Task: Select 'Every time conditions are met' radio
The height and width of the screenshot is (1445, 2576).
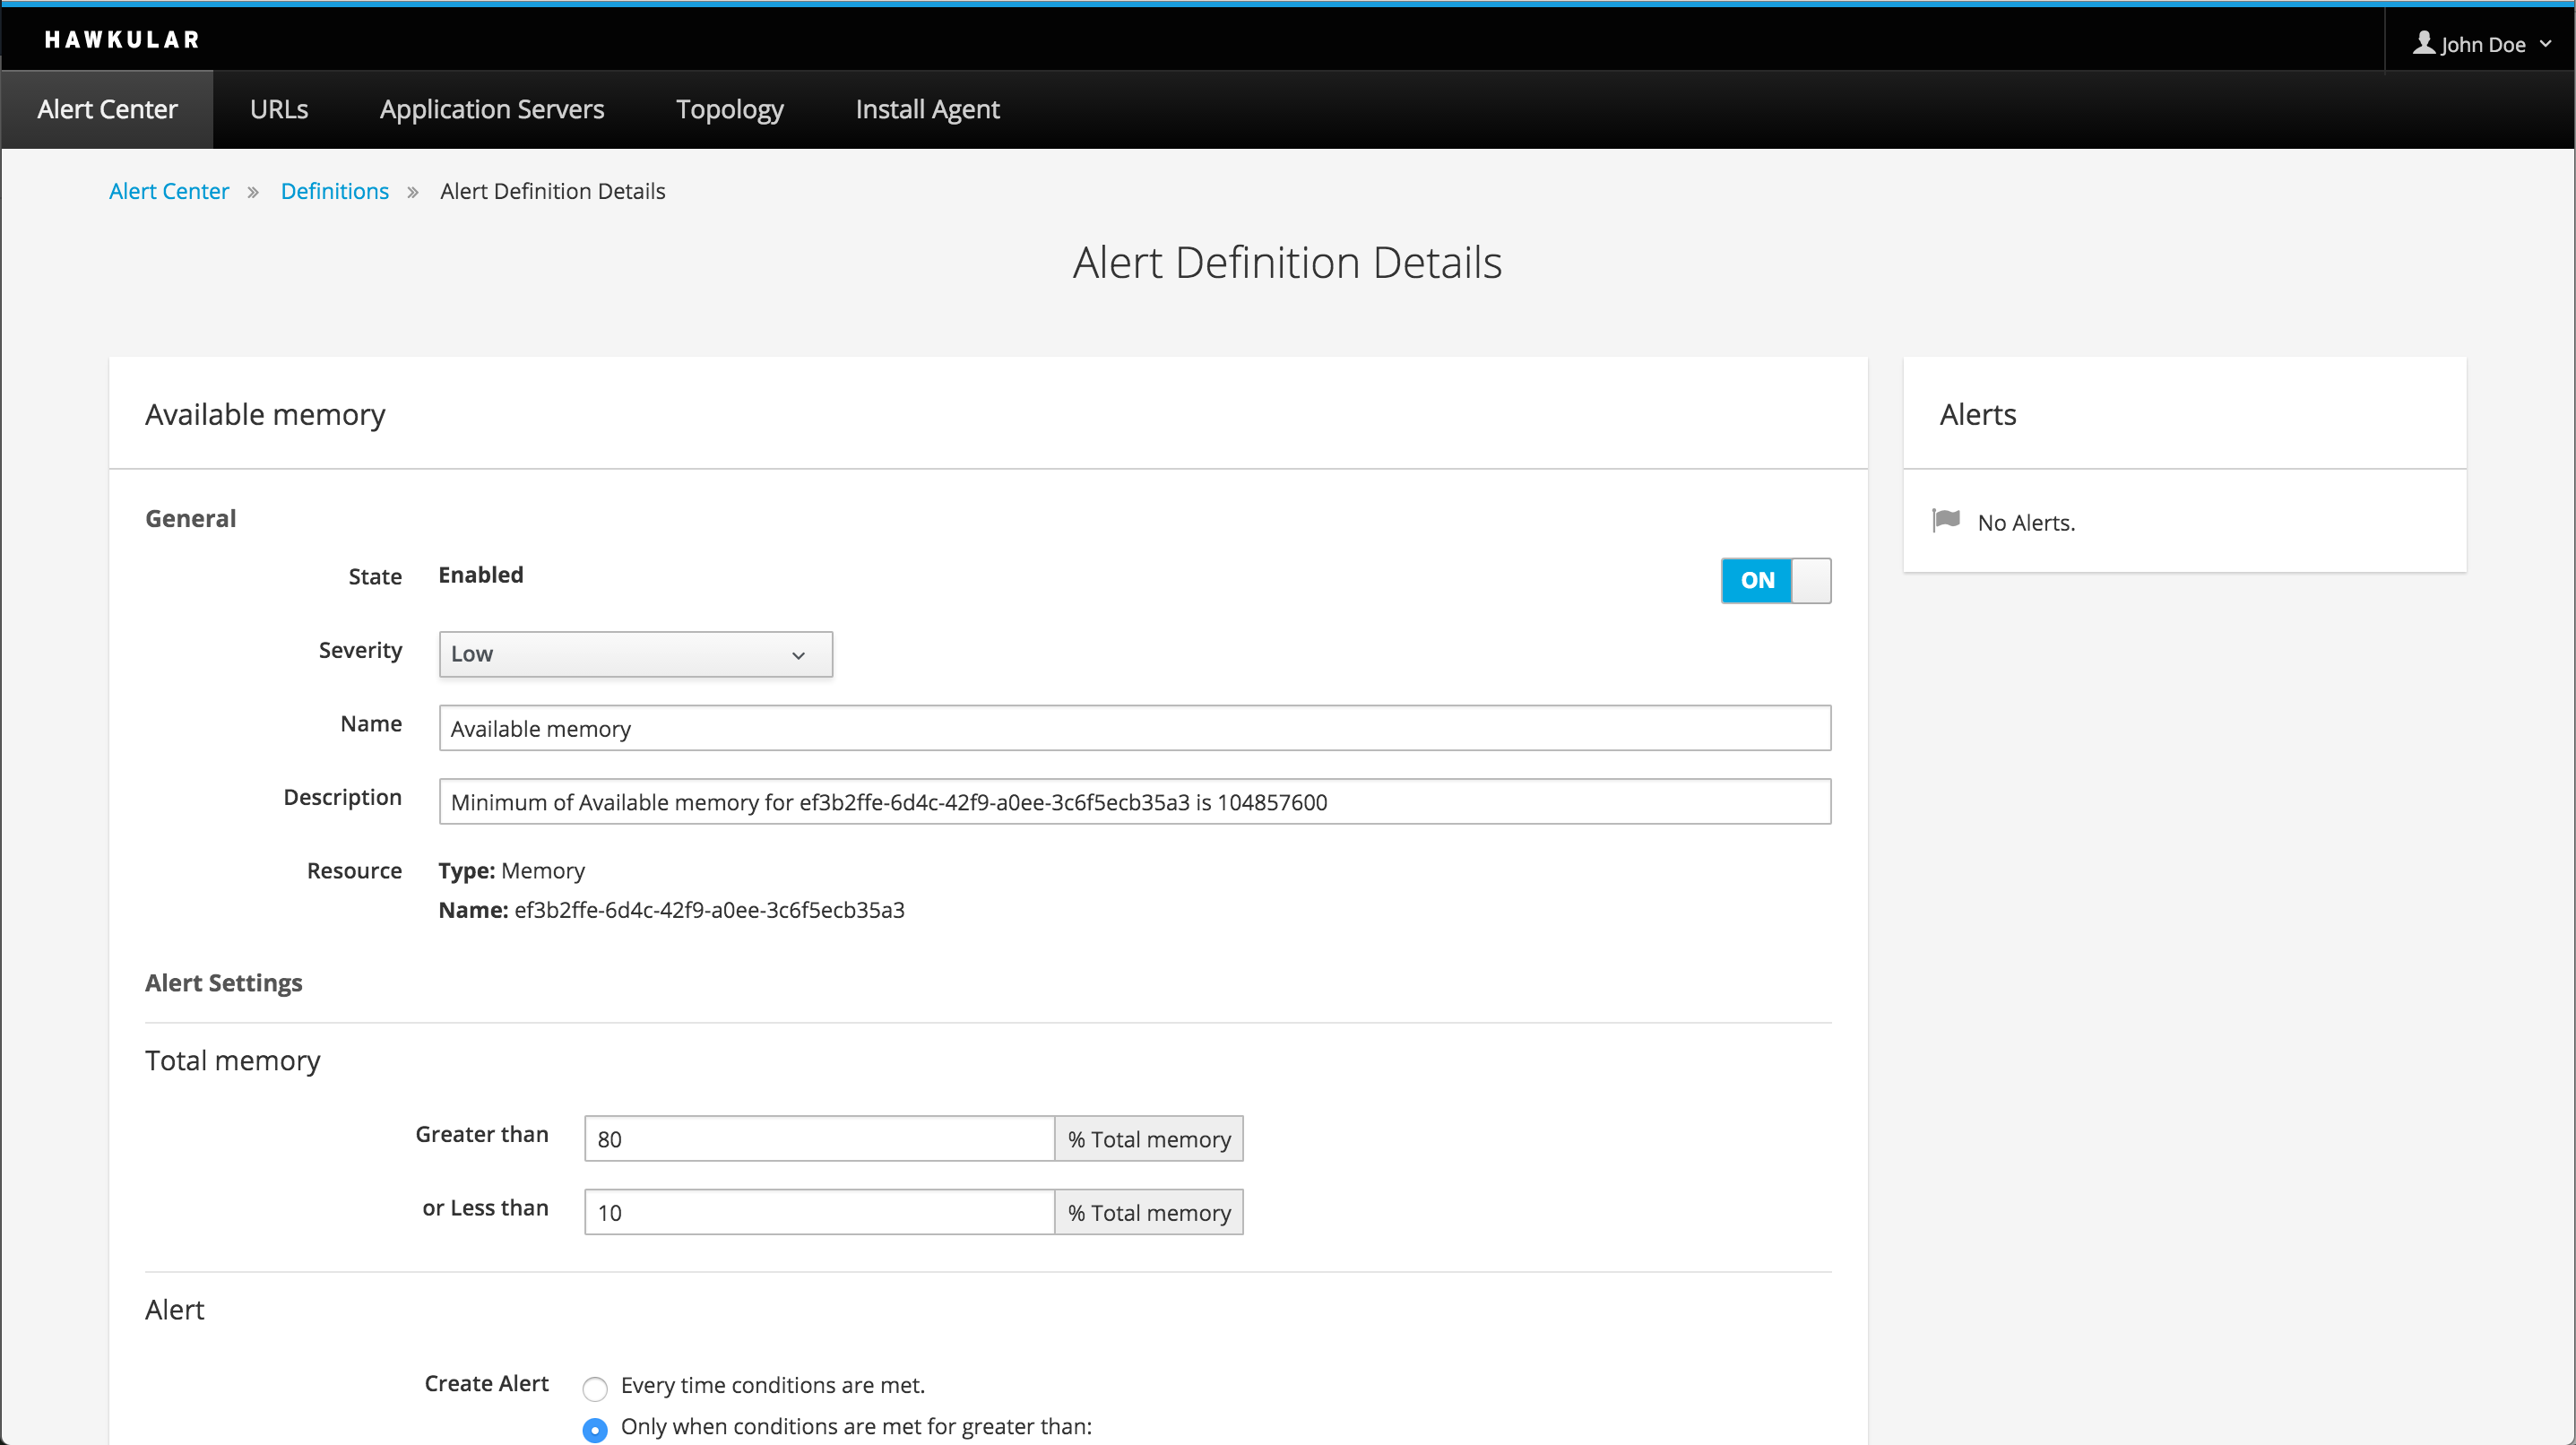Action: [x=595, y=1388]
